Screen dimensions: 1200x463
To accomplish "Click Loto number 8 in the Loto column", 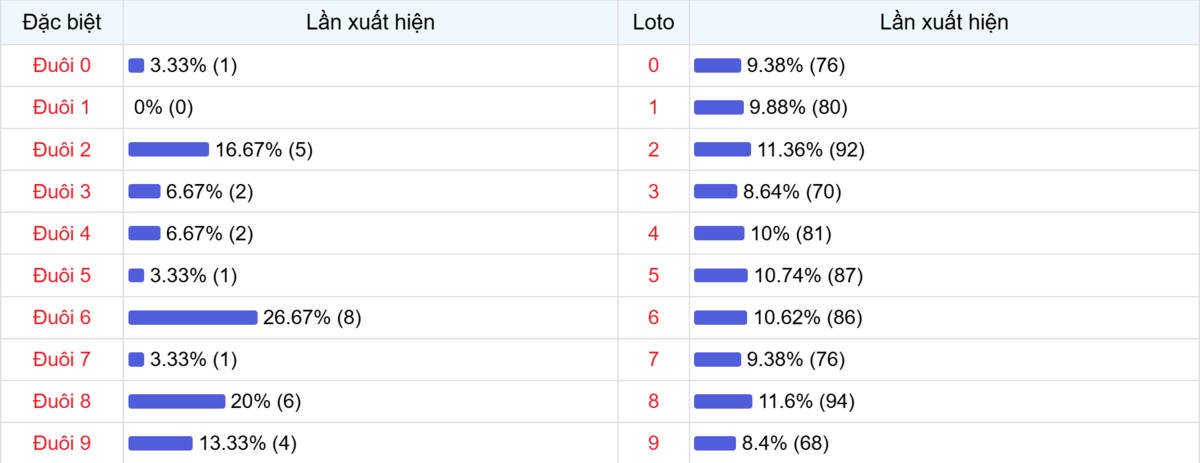I will [x=654, y=401].
